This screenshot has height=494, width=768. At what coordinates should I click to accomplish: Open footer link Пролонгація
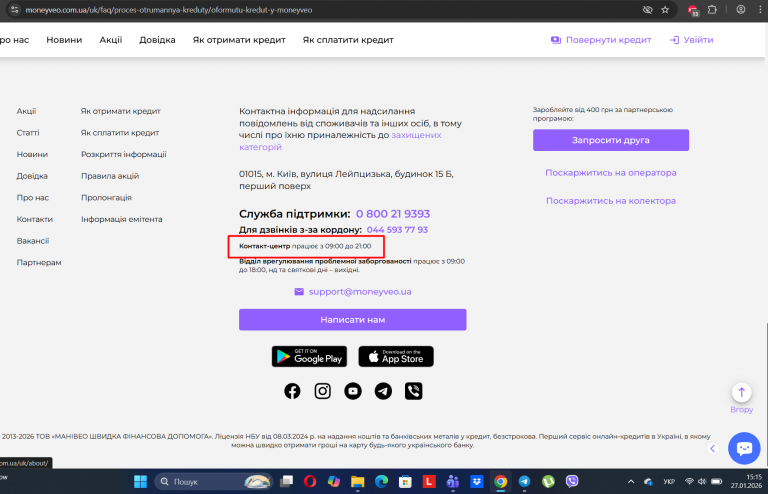[x=106, y=198]
